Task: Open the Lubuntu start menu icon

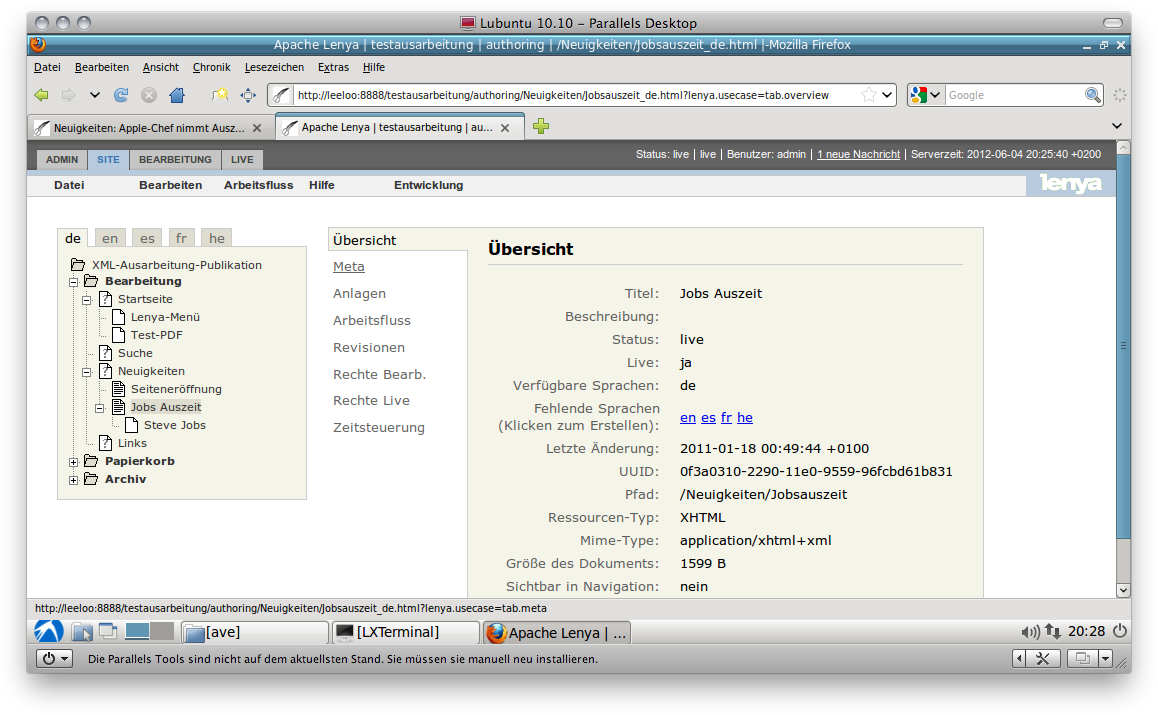Action: (x=49, y=631)
